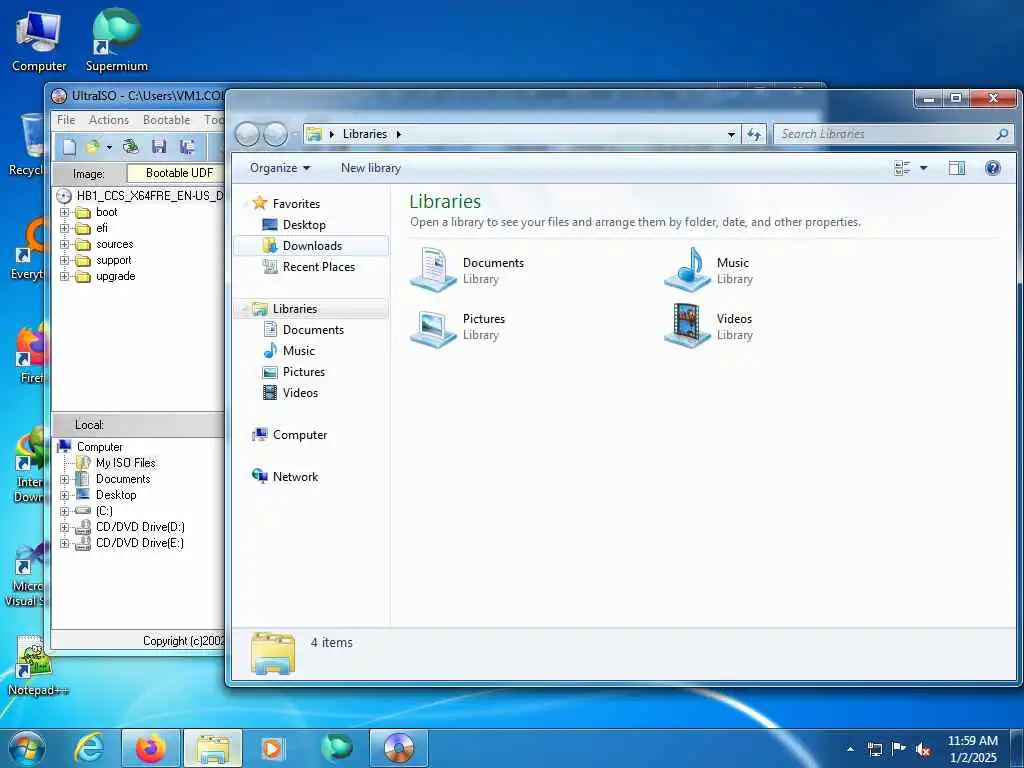Expand the efi folder in UltraISO tree
The image size is (1024, 768).
64,228
